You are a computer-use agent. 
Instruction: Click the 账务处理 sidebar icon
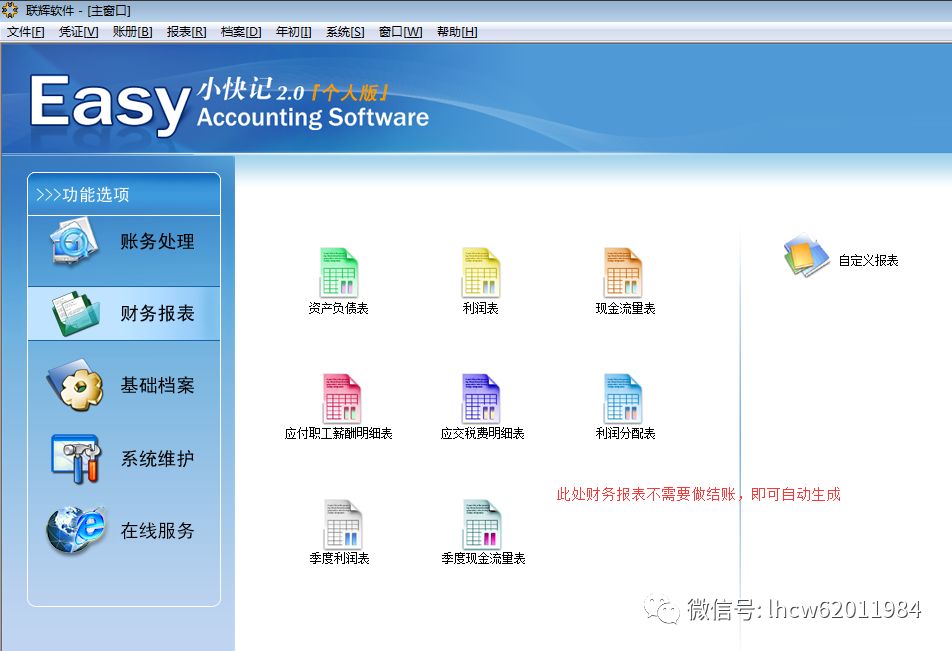[73, 242]
